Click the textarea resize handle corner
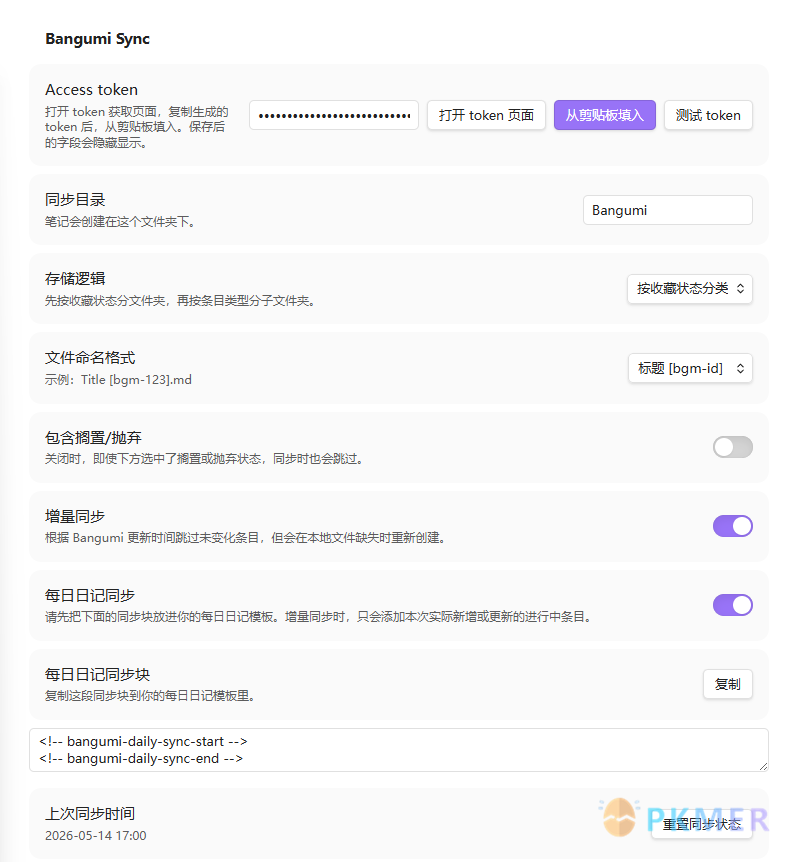The height and width of the screenshot is (862, 790). coord(764,766)
